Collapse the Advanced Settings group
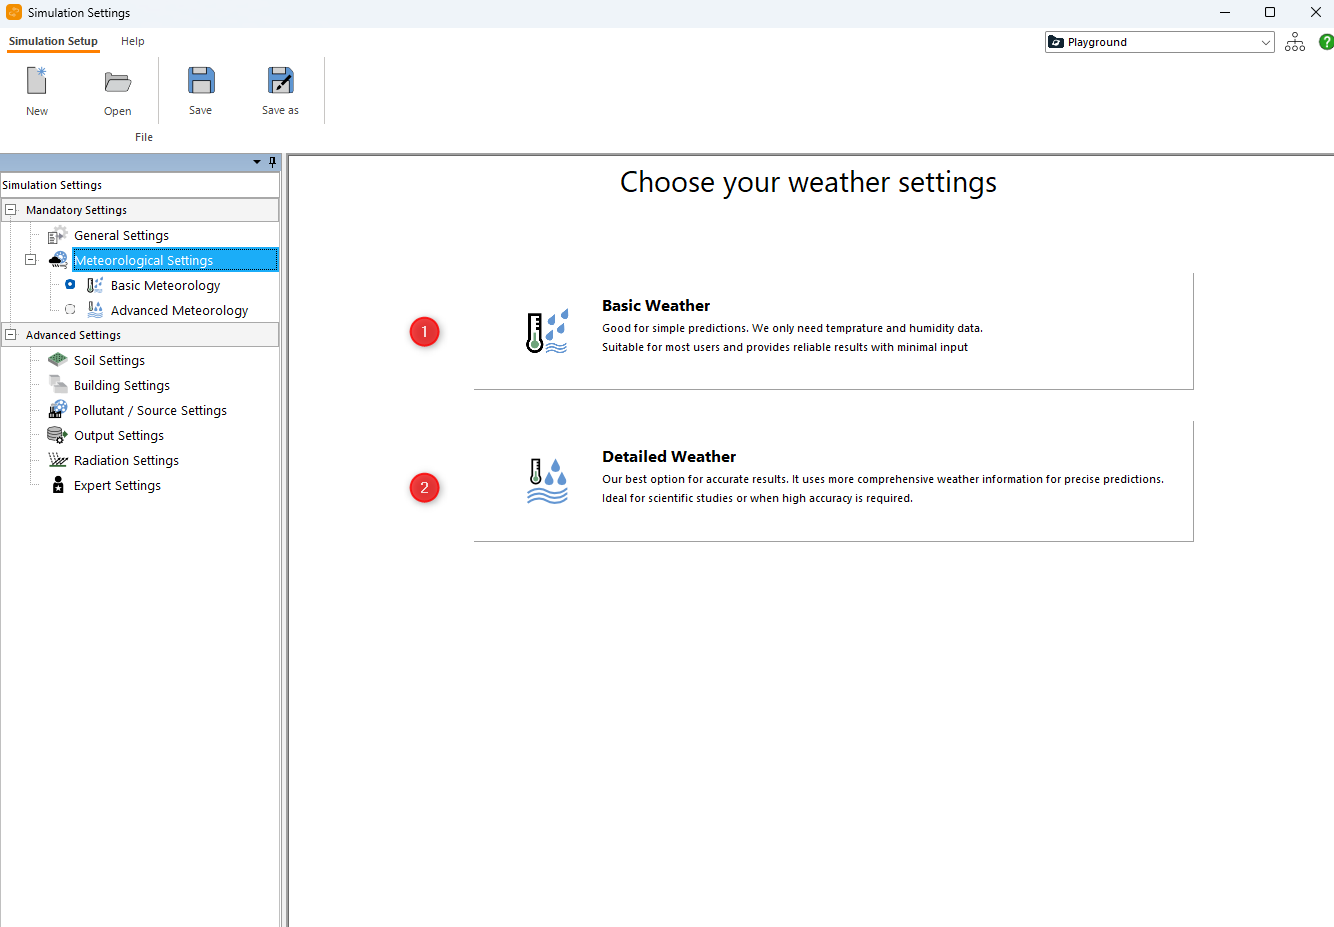 coord(11,335)
